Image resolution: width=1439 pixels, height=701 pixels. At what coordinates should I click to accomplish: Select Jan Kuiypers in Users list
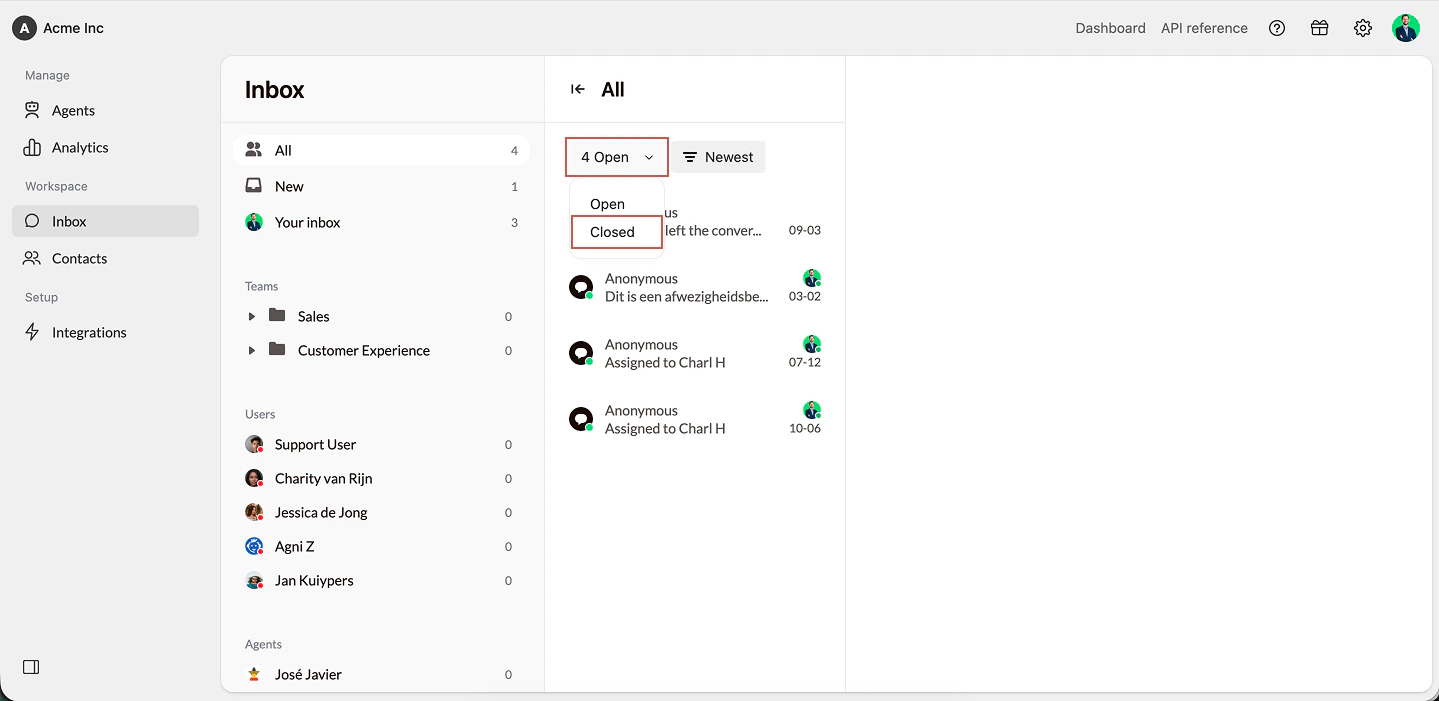click(382, 580)
